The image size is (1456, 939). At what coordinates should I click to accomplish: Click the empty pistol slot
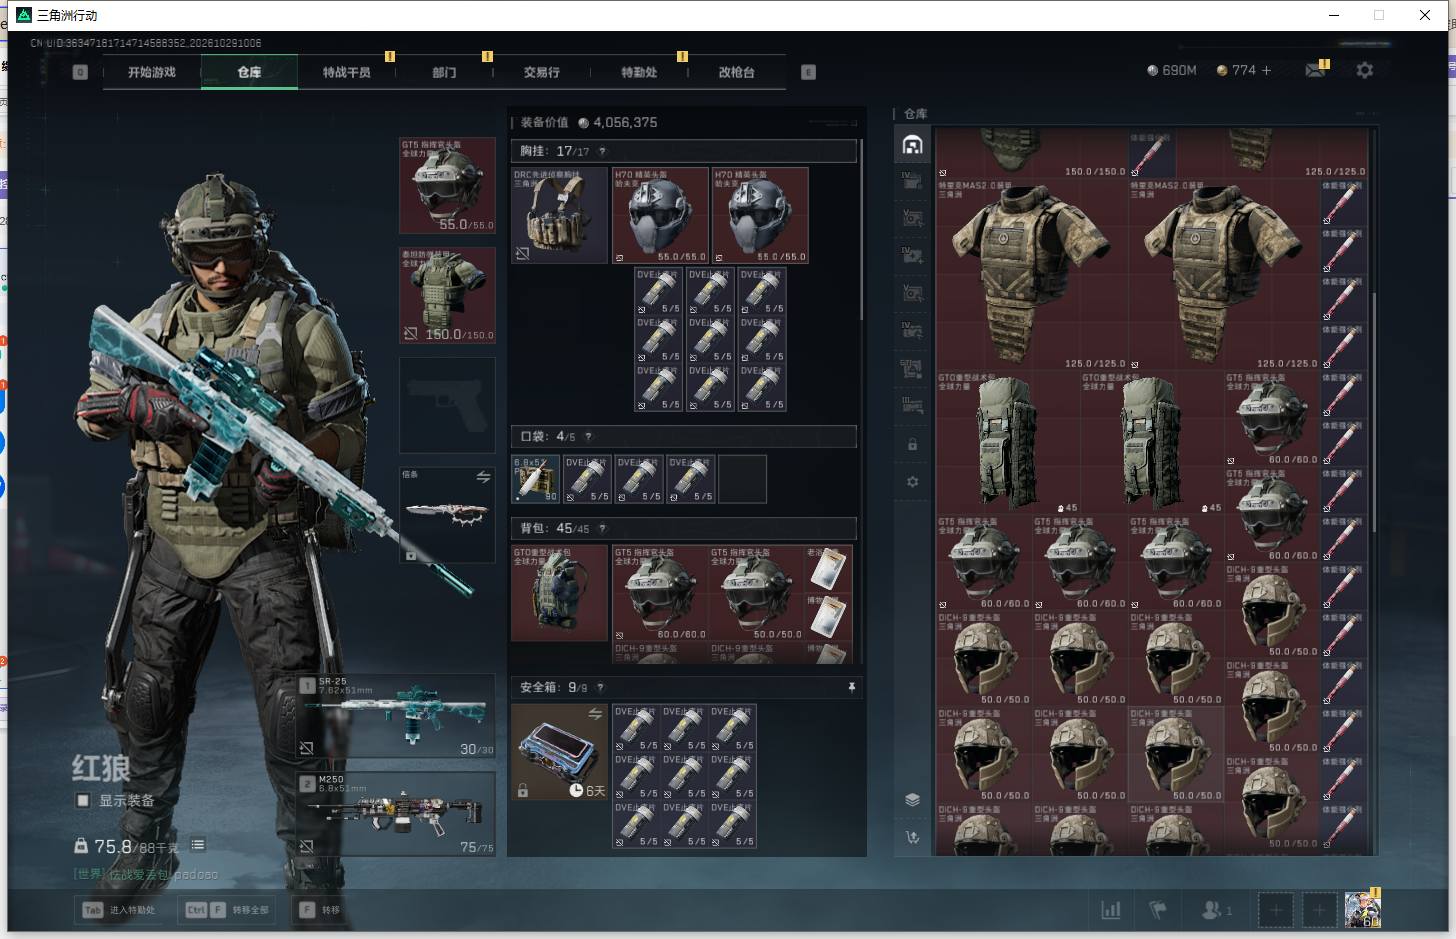pyautogui.click(x=447, y=405)
